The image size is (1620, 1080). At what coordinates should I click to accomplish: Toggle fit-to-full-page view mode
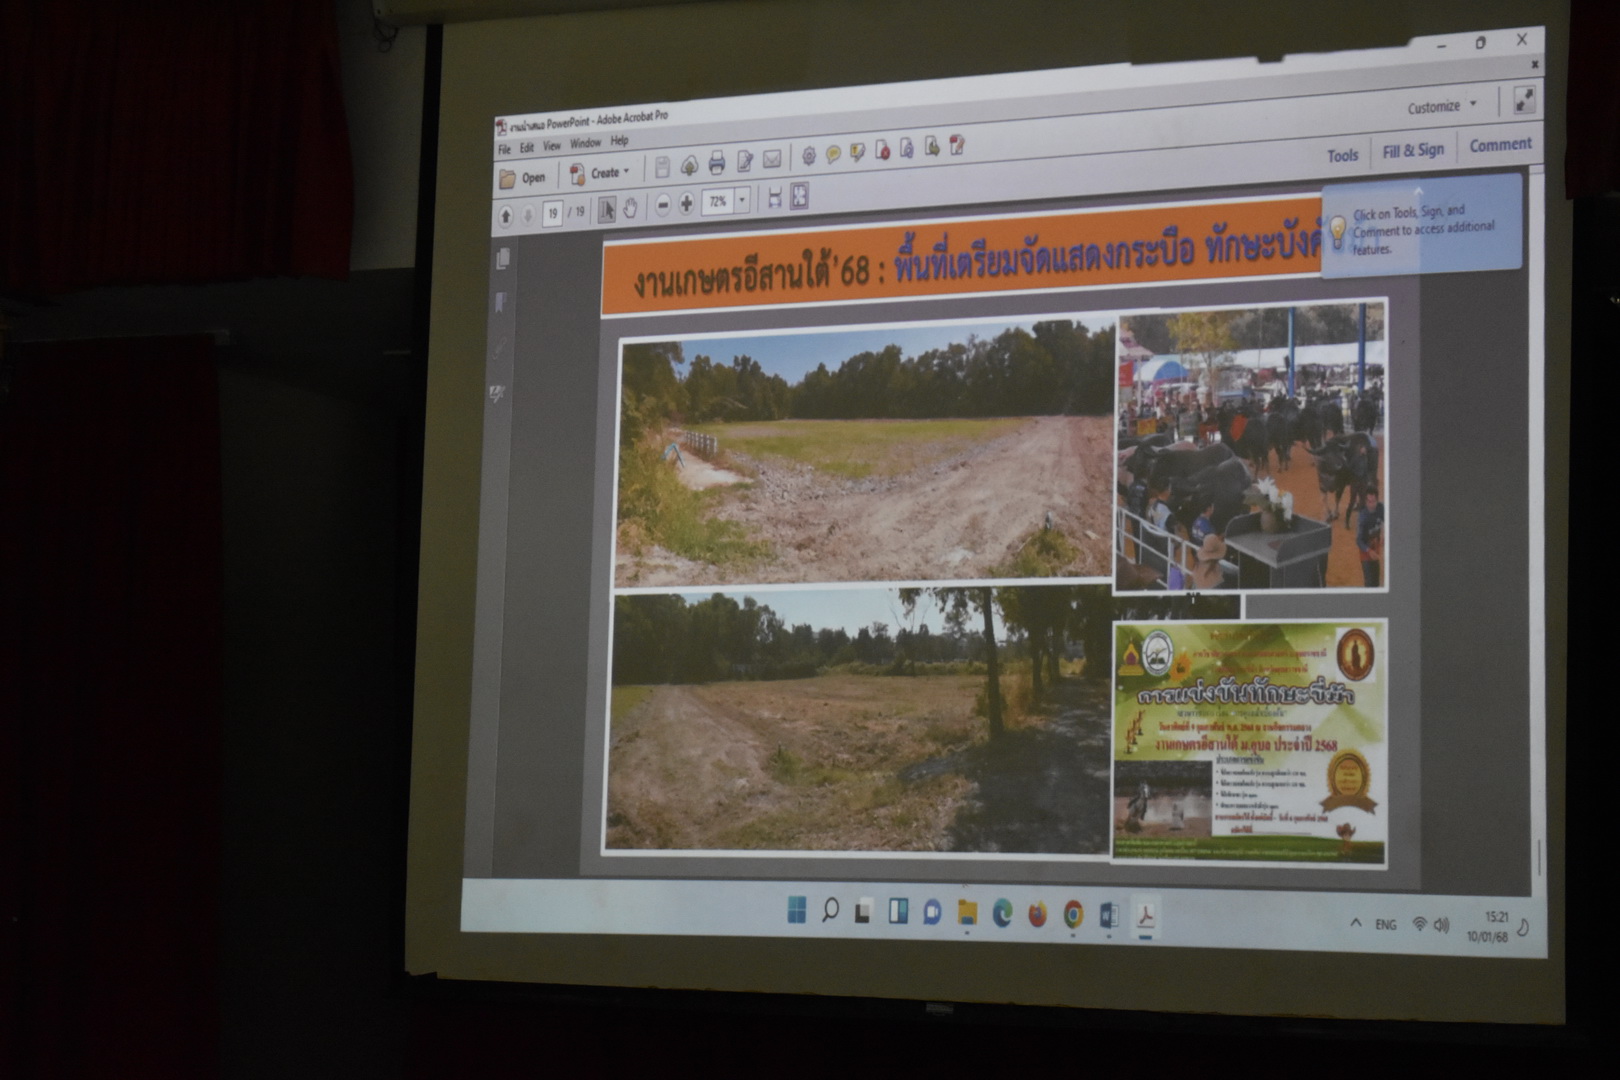pyautogui.click(x=799, y=197)
